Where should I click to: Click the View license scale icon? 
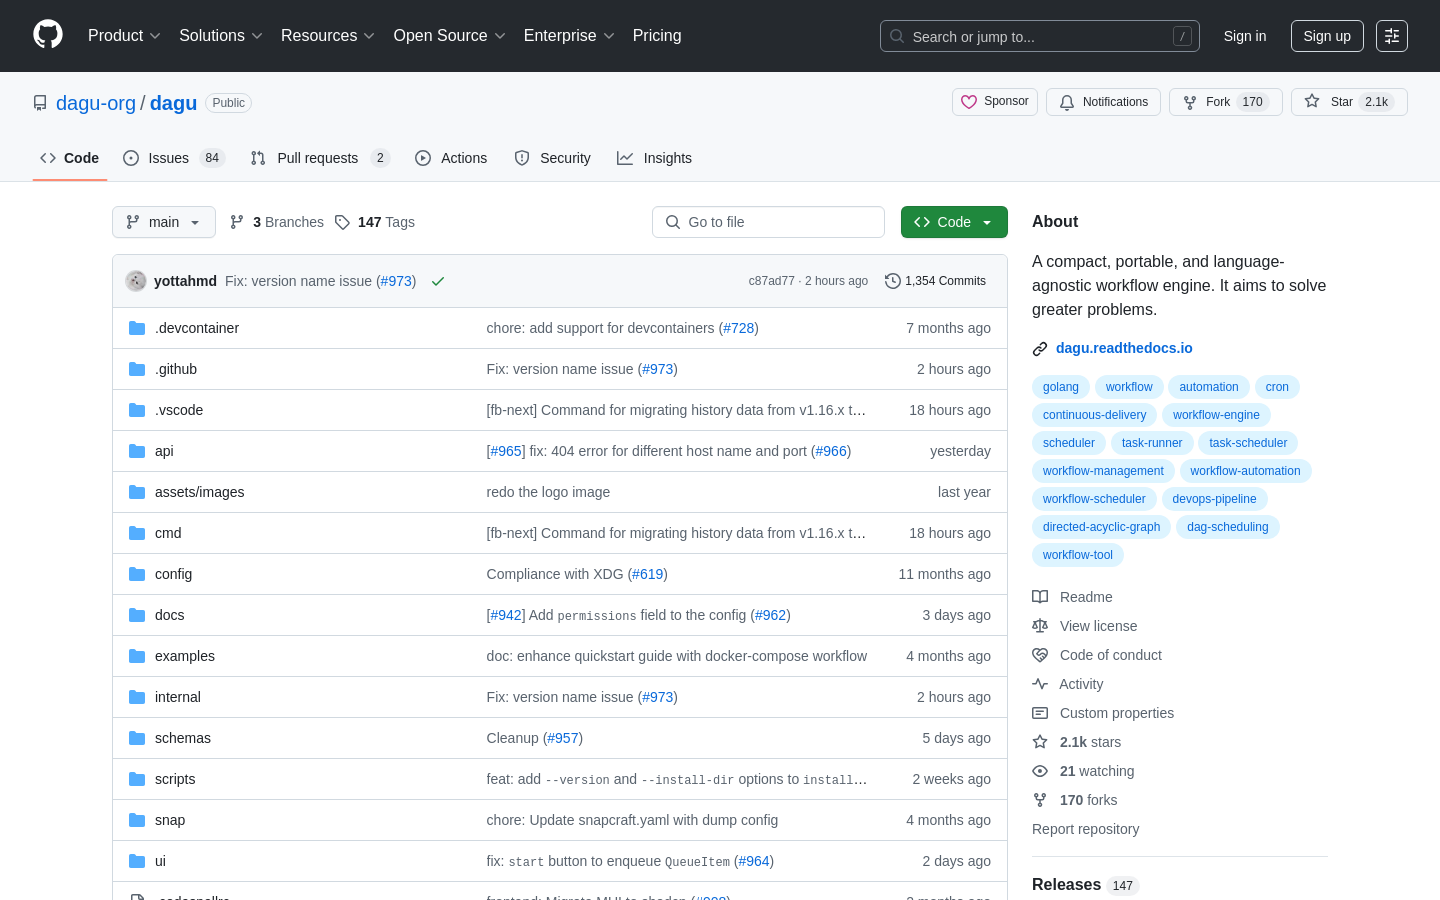coord(1040,626)
